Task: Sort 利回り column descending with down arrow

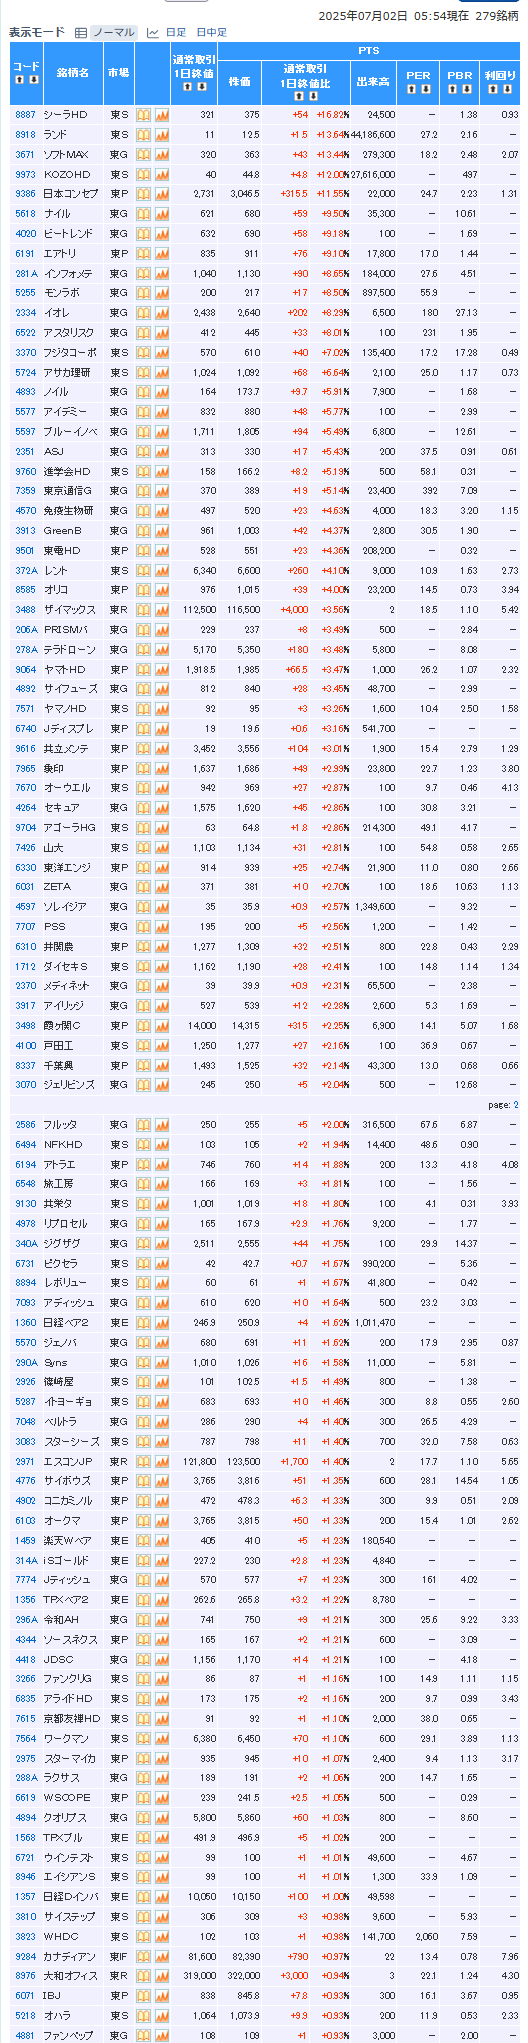Action: 507,89
